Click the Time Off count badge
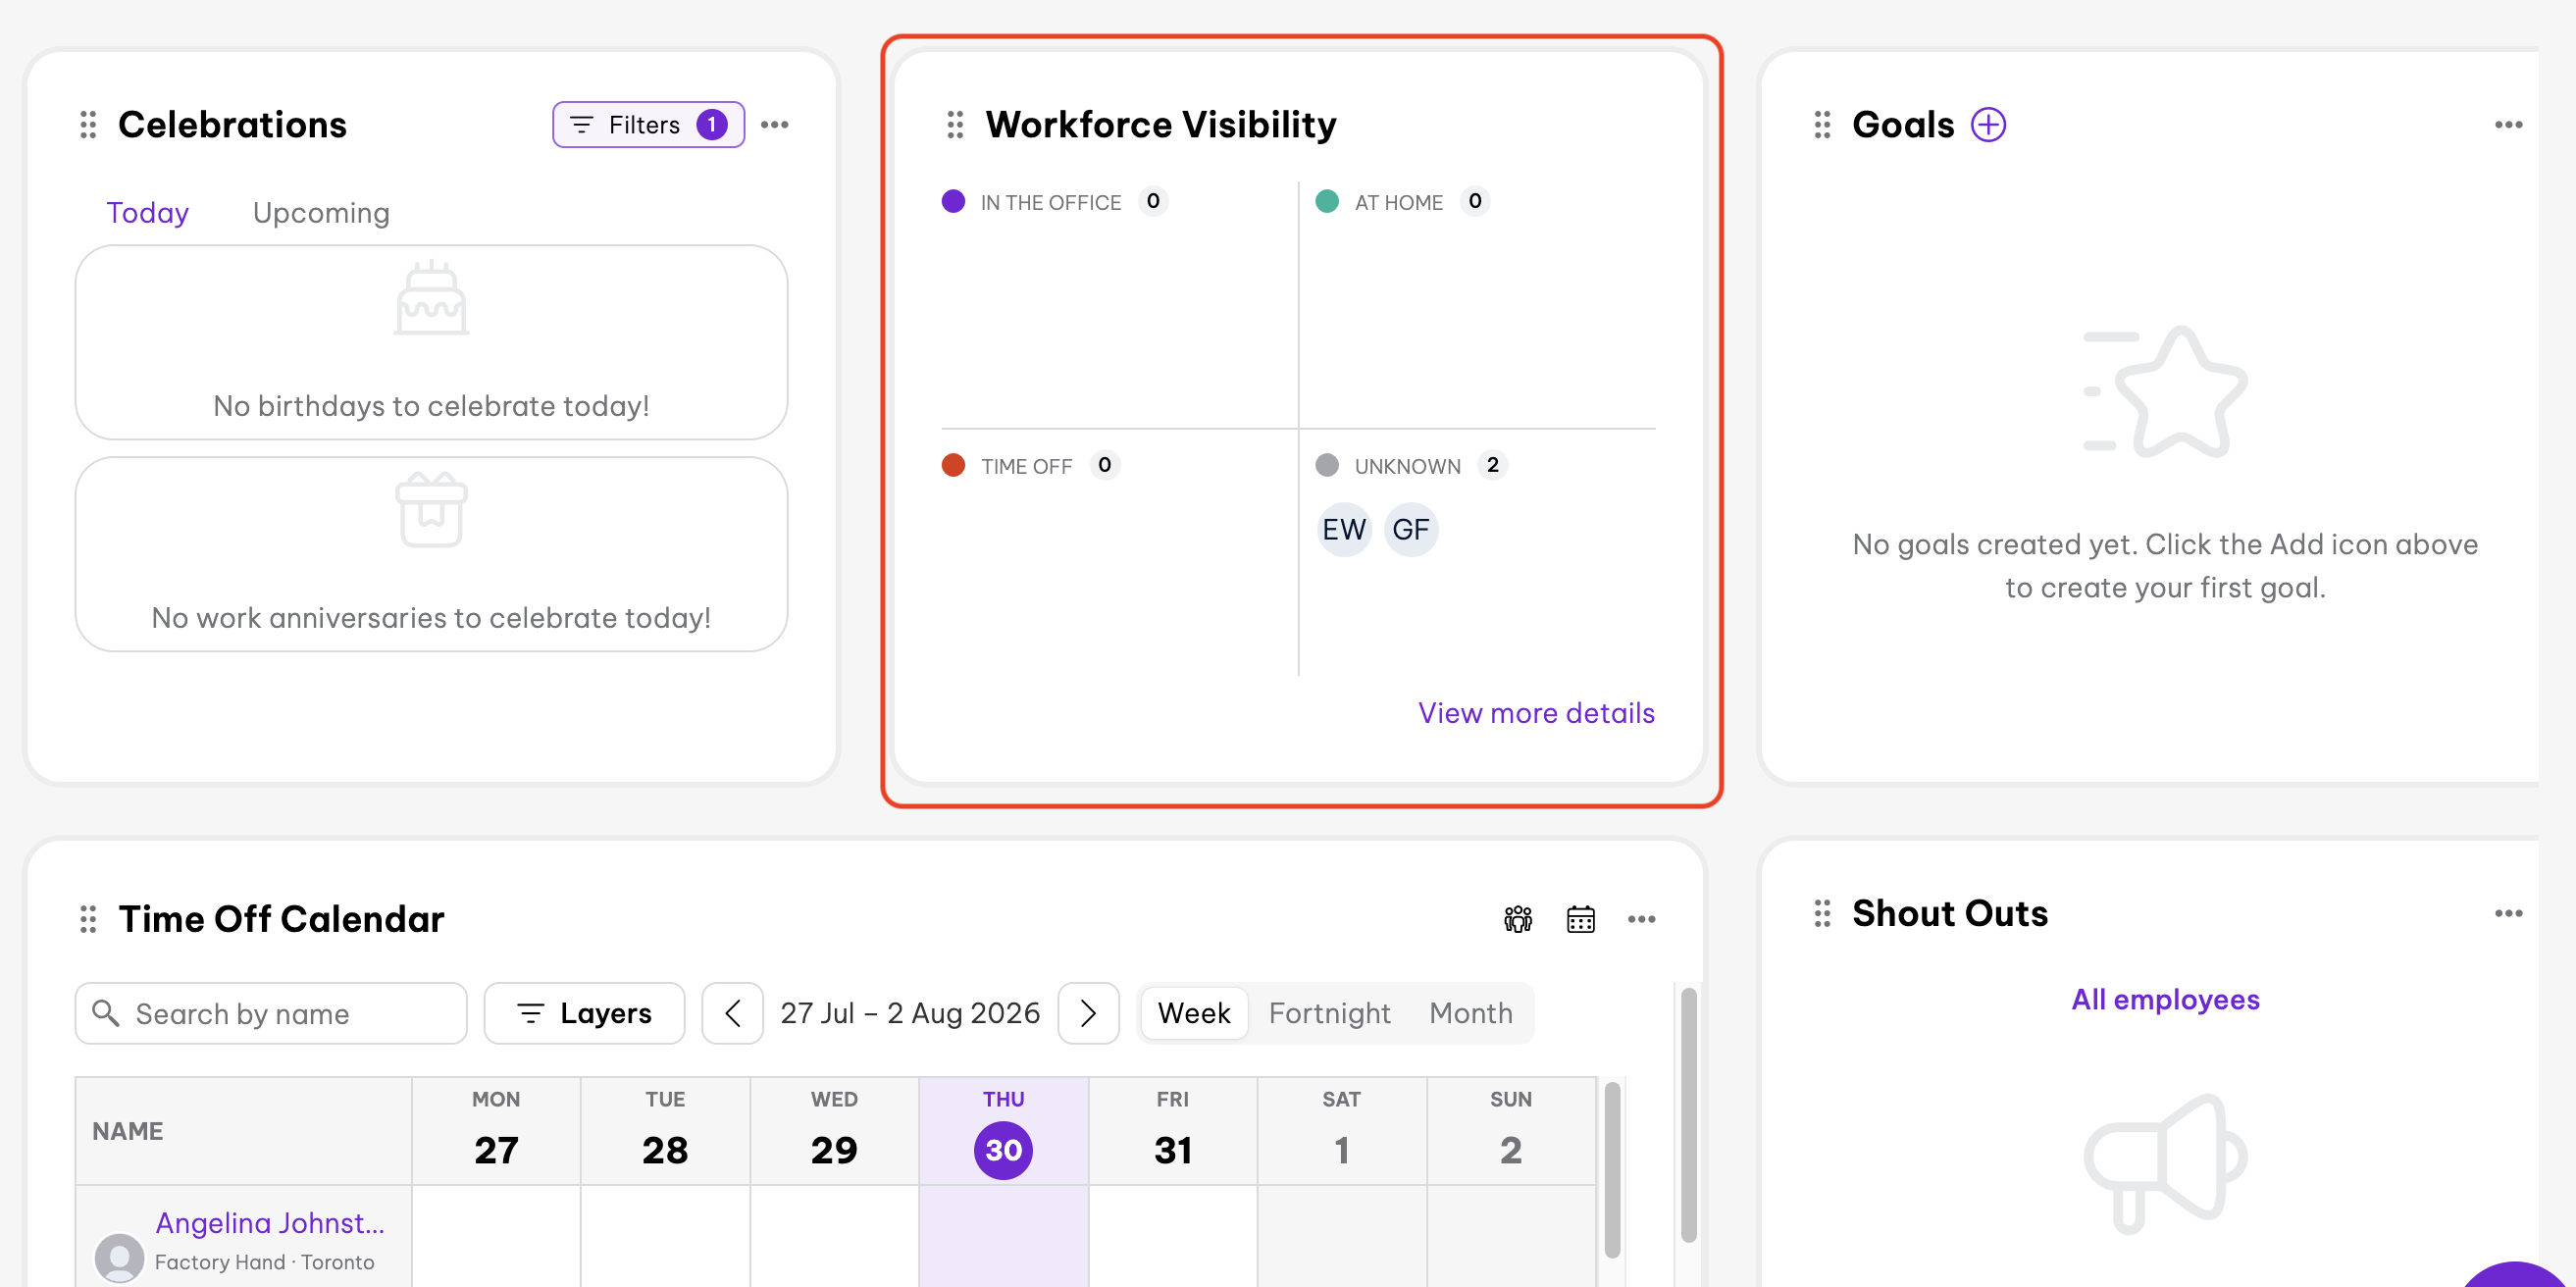The image size is (2576, 1287). click(1105, 465)
